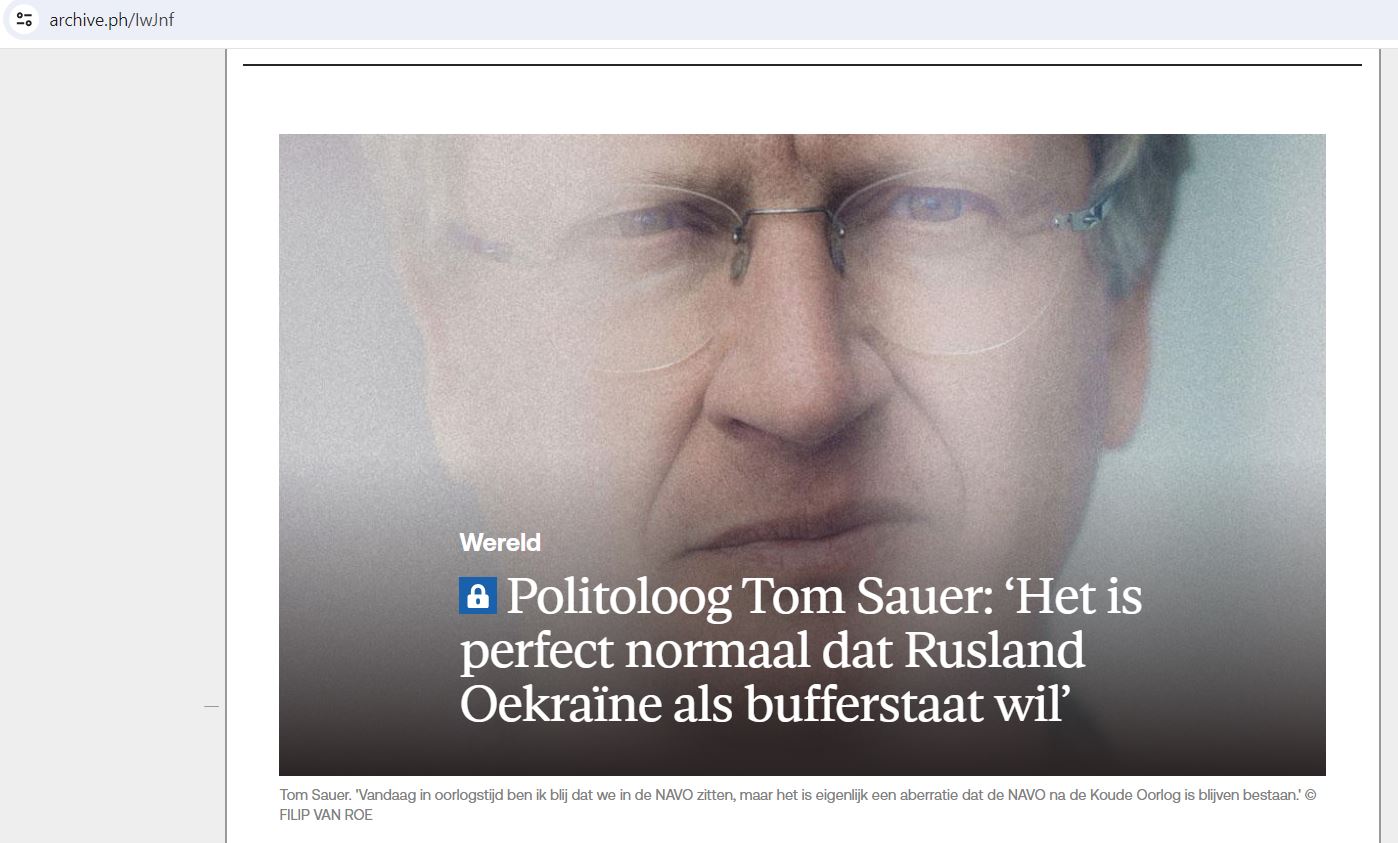Click 'Koude Oorlog' in the photo caption
This screenshot has width=1398, height=843.
1095,795
